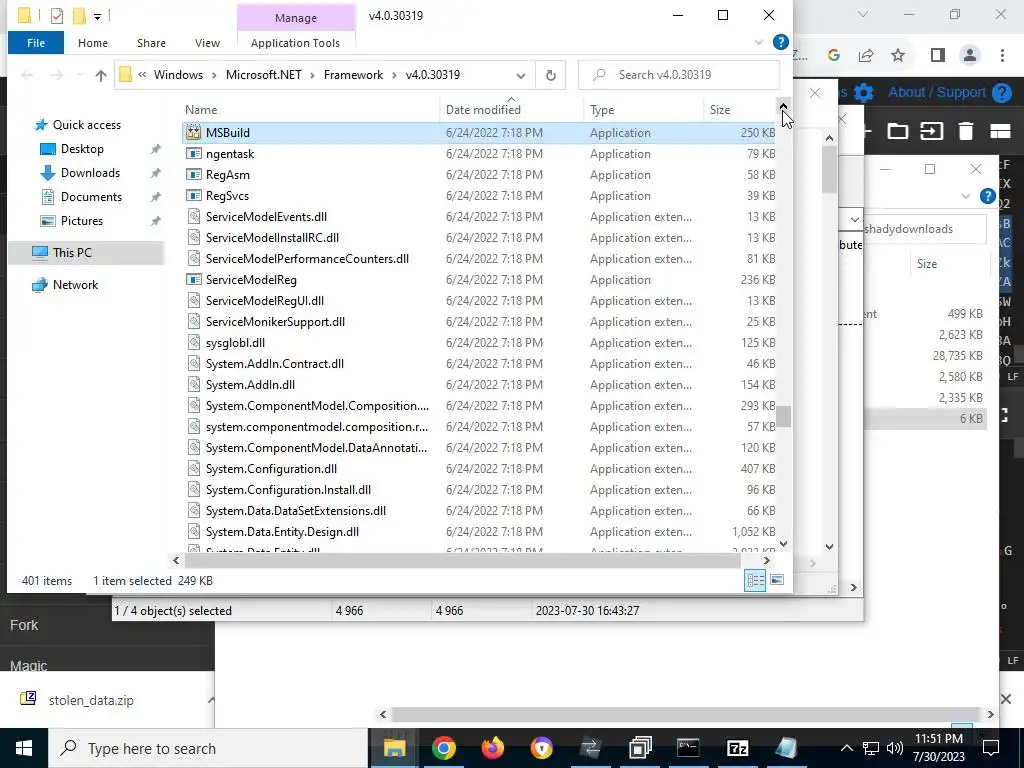Click the import icon in background app

coord(931,131)
